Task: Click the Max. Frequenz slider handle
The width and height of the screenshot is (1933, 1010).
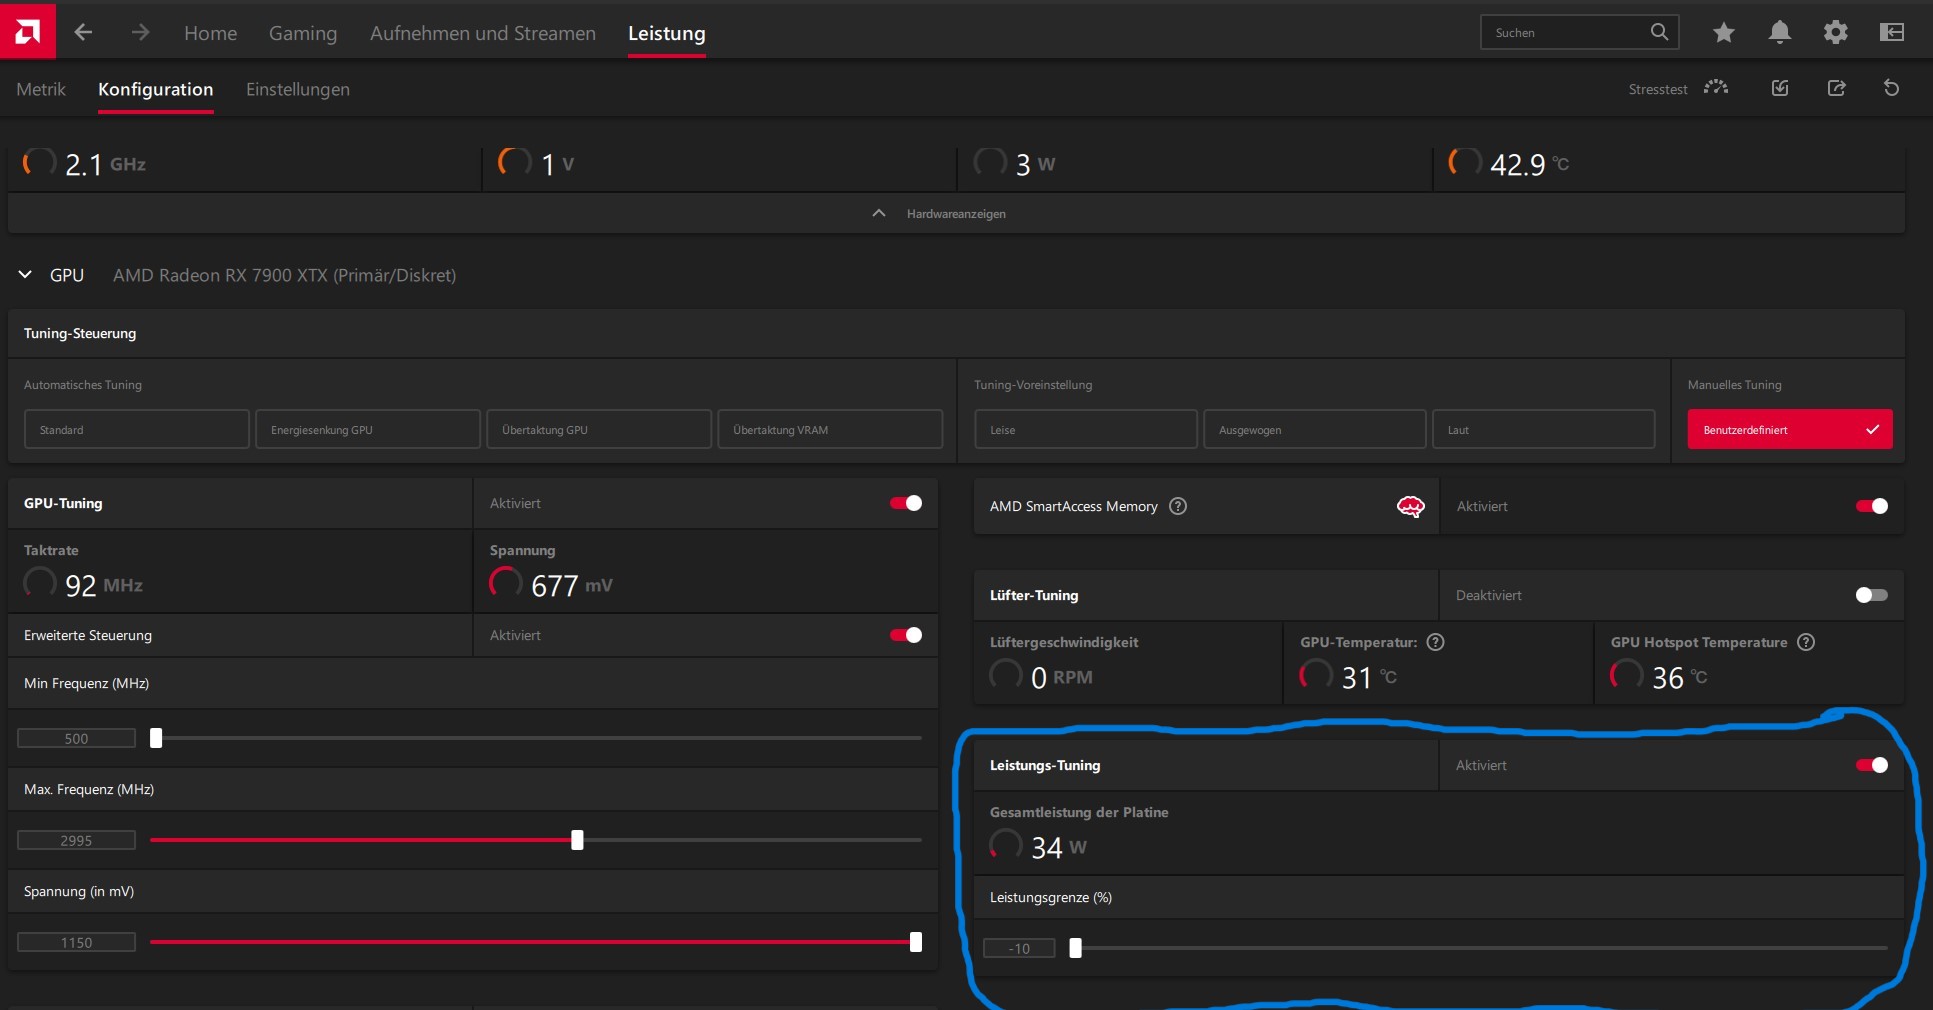Action: pos(577,840)
